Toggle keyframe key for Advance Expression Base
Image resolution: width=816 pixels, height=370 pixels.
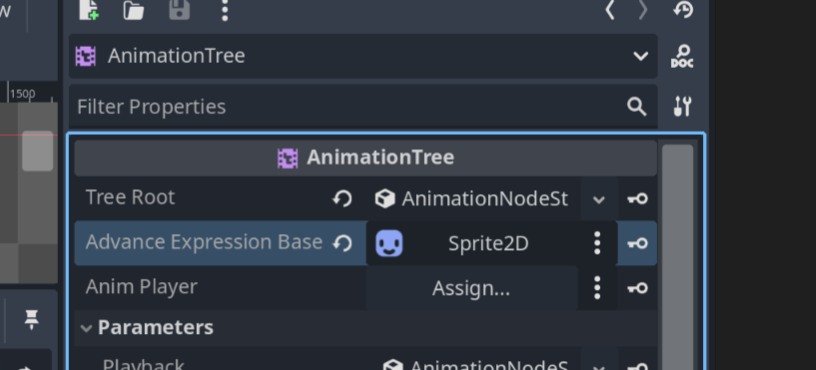click(638, 243)
